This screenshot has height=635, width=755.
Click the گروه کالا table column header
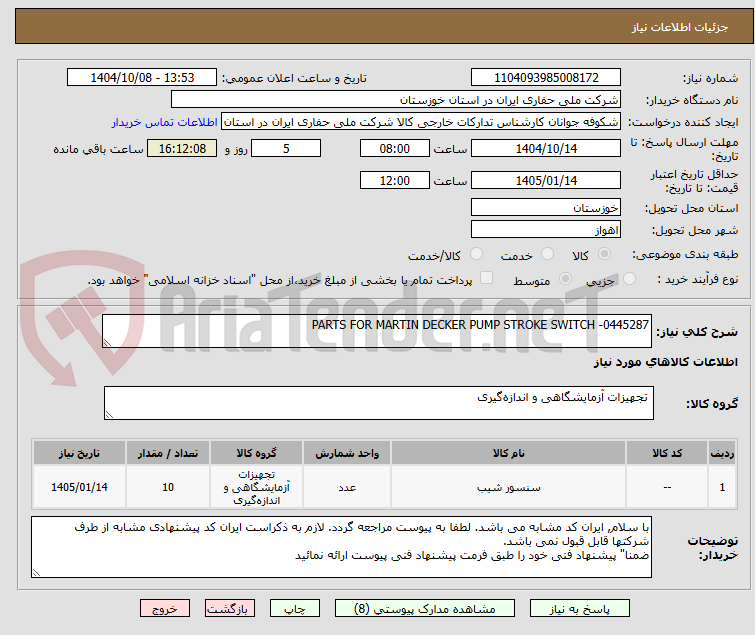(256, 453)
